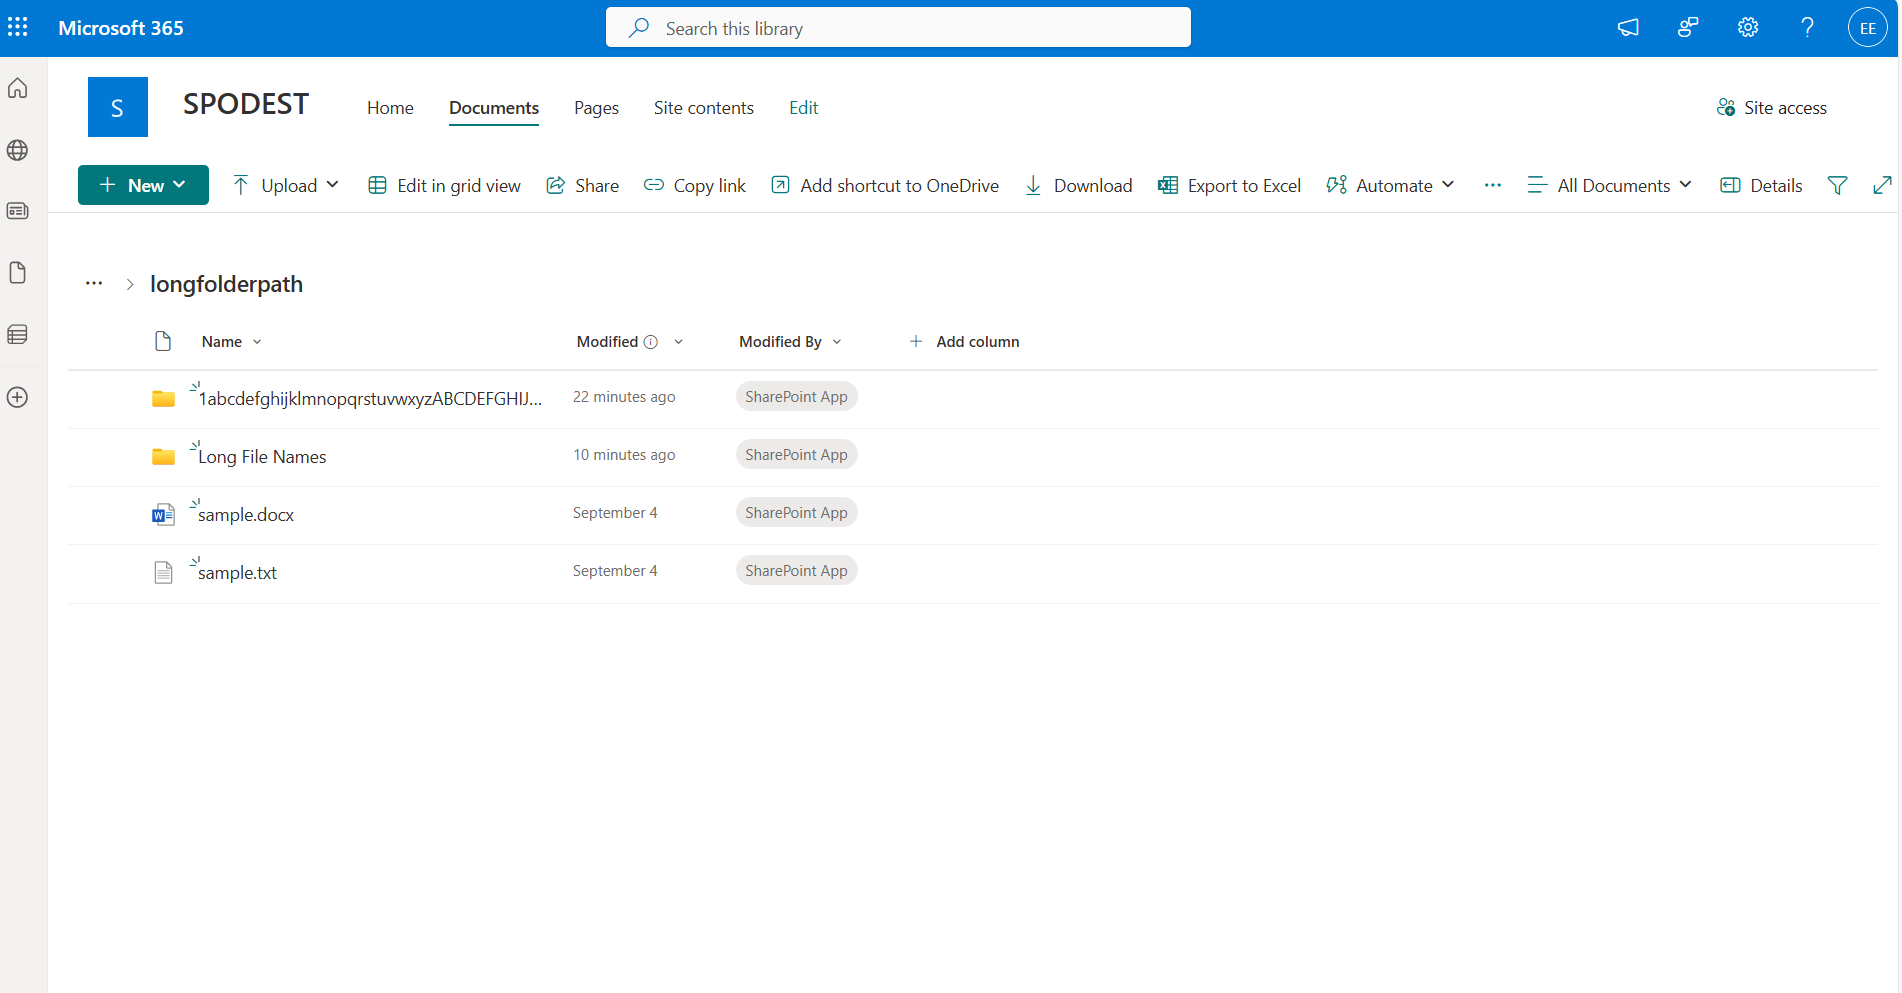Open the filter pane funnel icon
Screen dimensions: 1902x993
[1837, 186]
